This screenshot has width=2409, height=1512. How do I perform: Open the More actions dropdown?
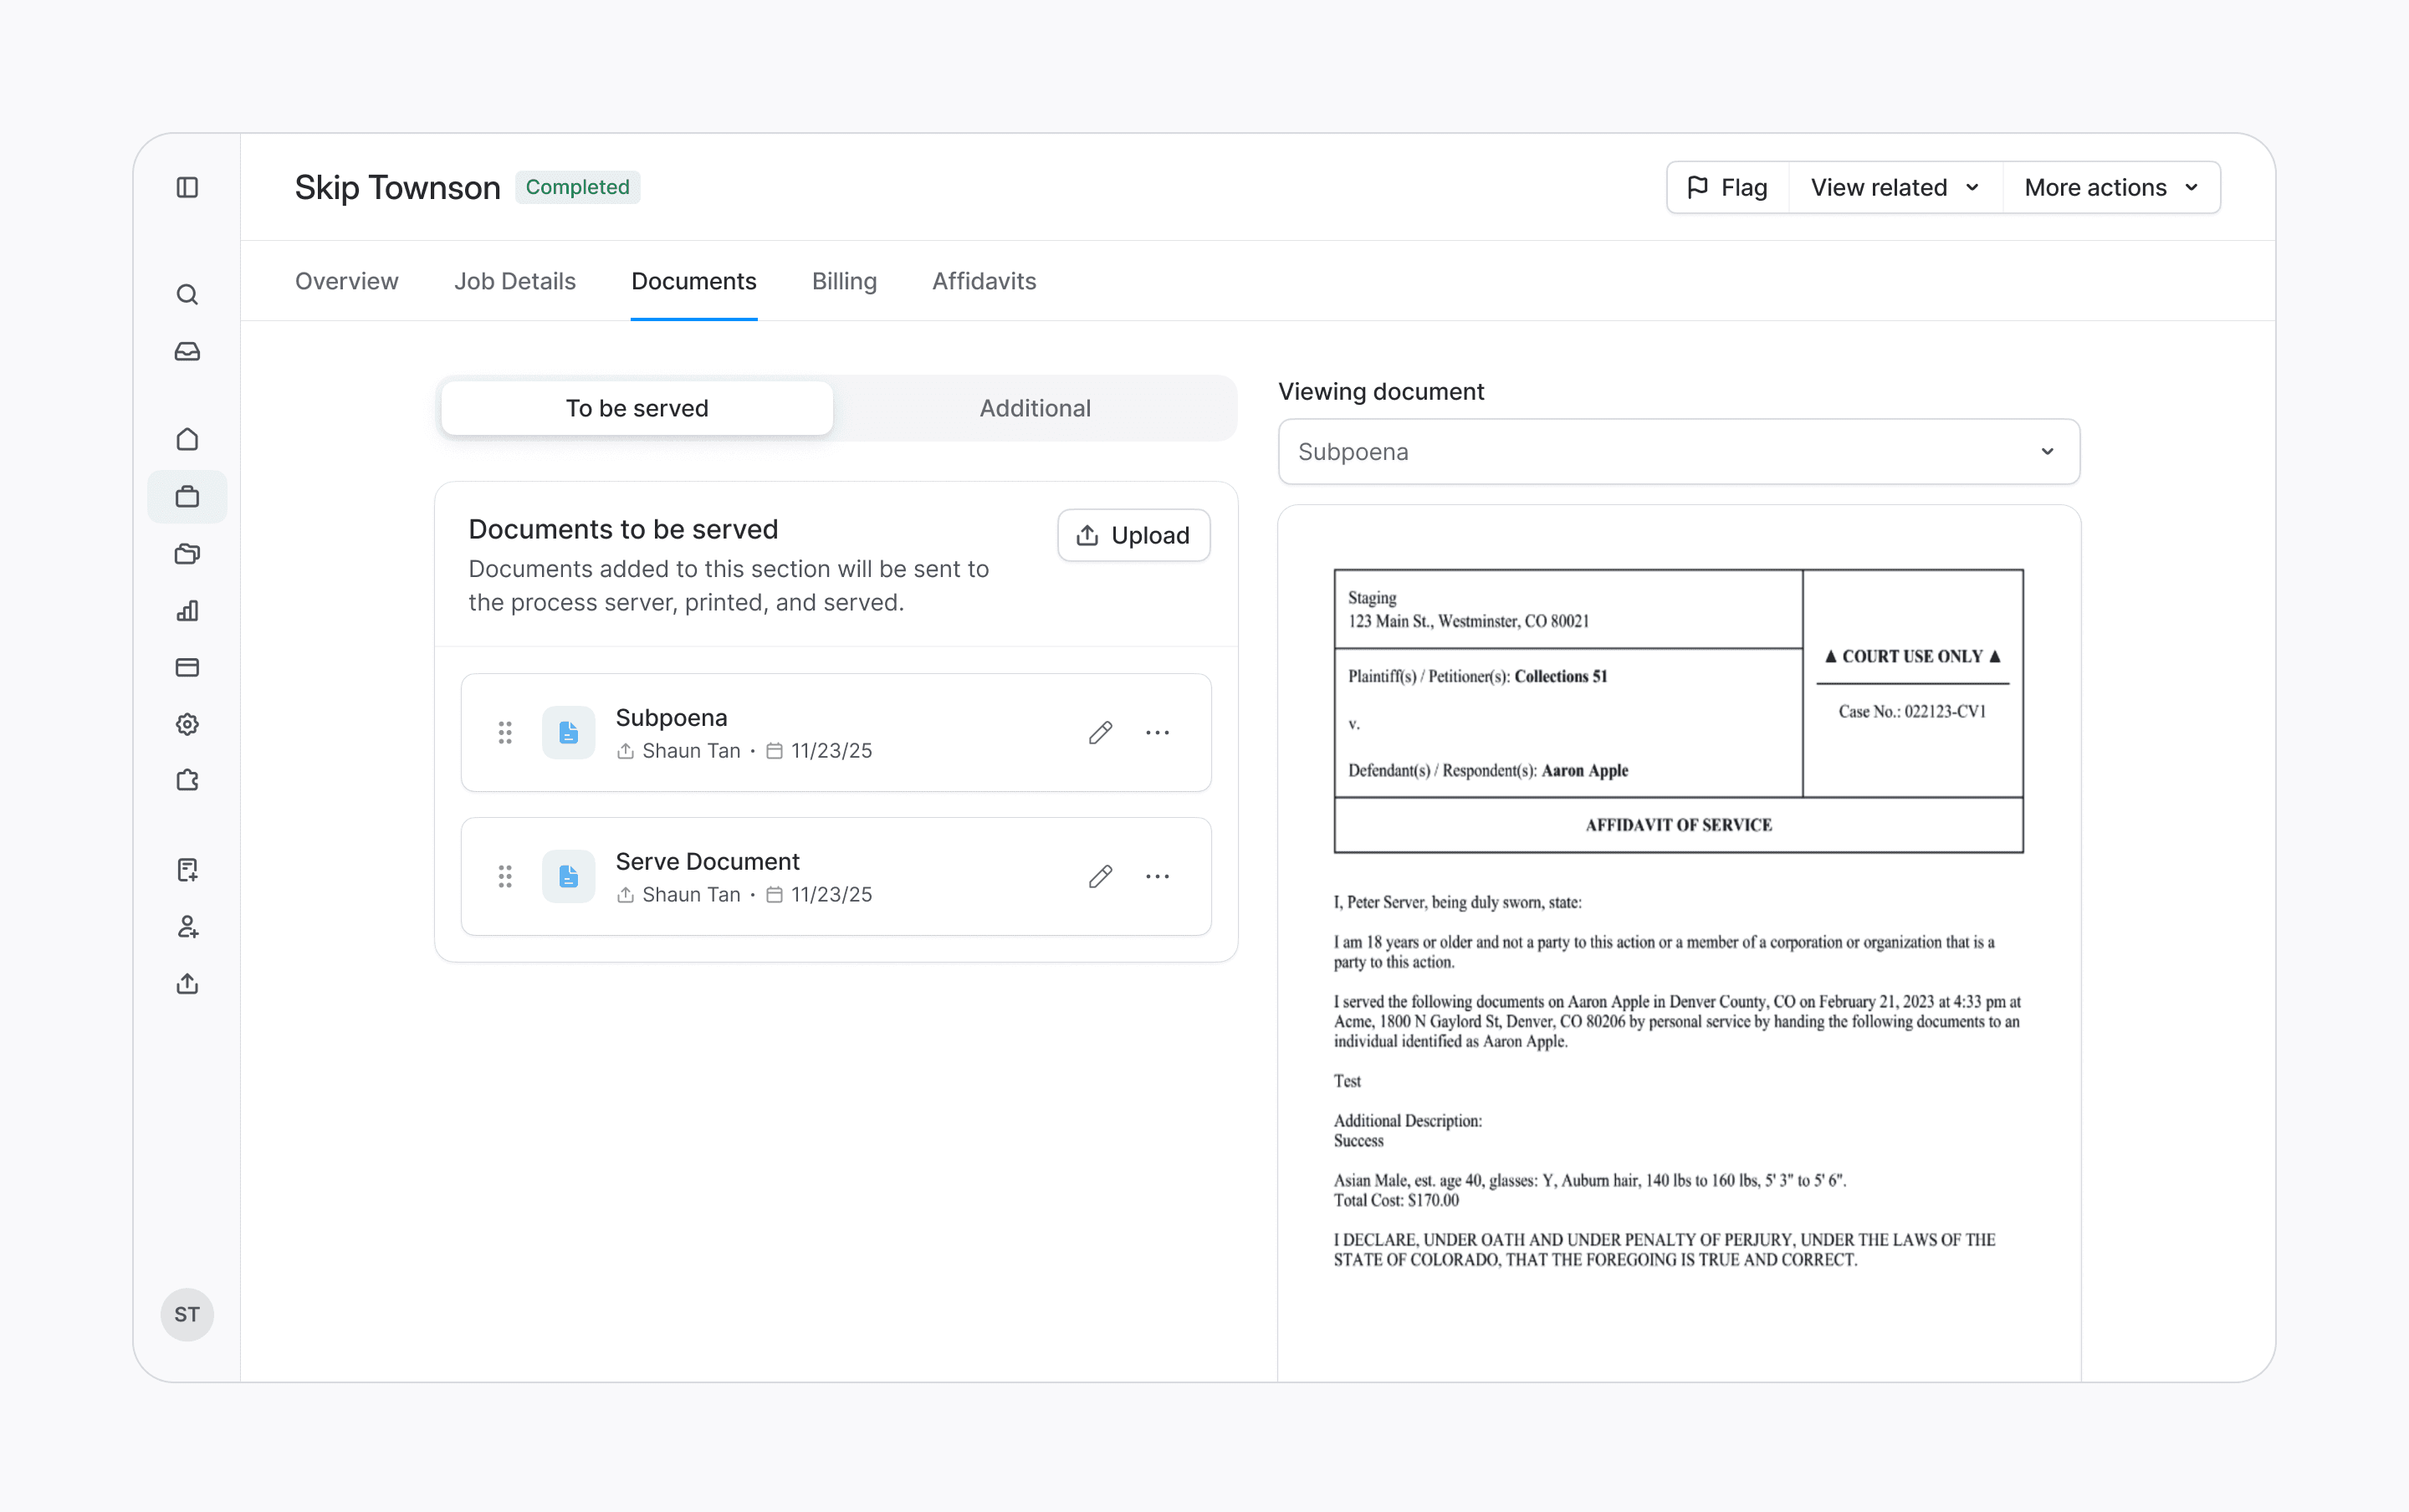2110,188
